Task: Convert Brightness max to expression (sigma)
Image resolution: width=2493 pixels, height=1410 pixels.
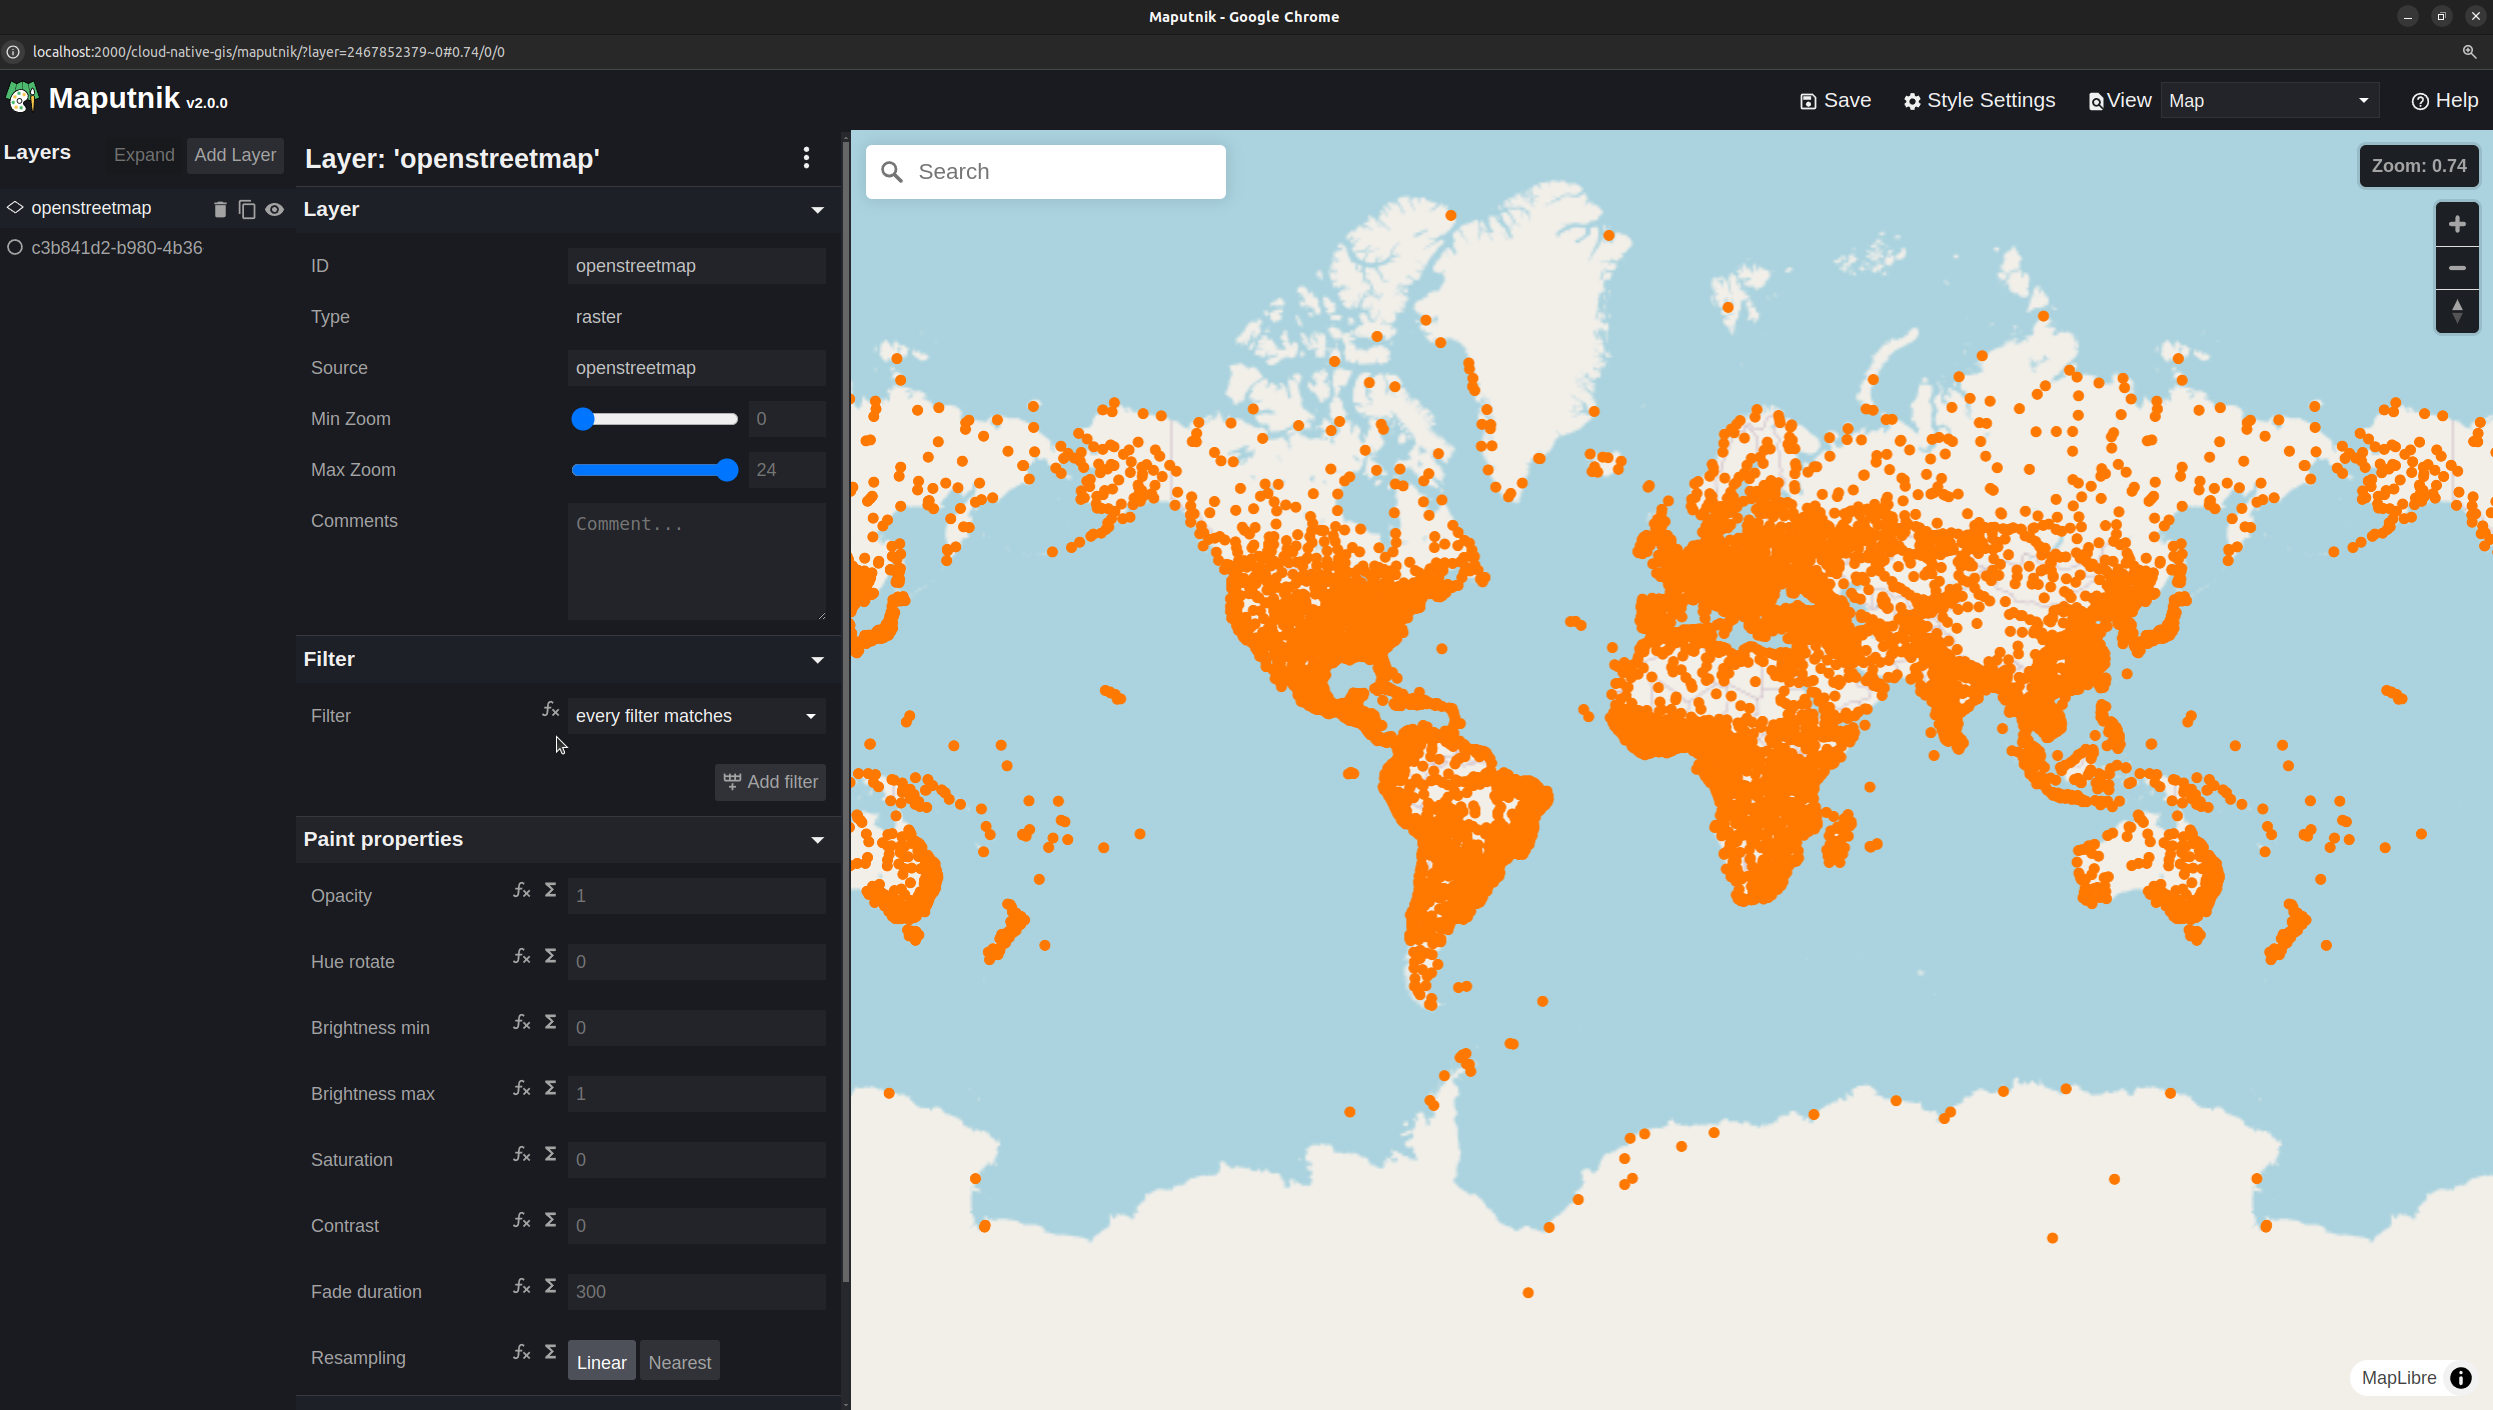Action: pyautogui.click(x=550, y=1088)
